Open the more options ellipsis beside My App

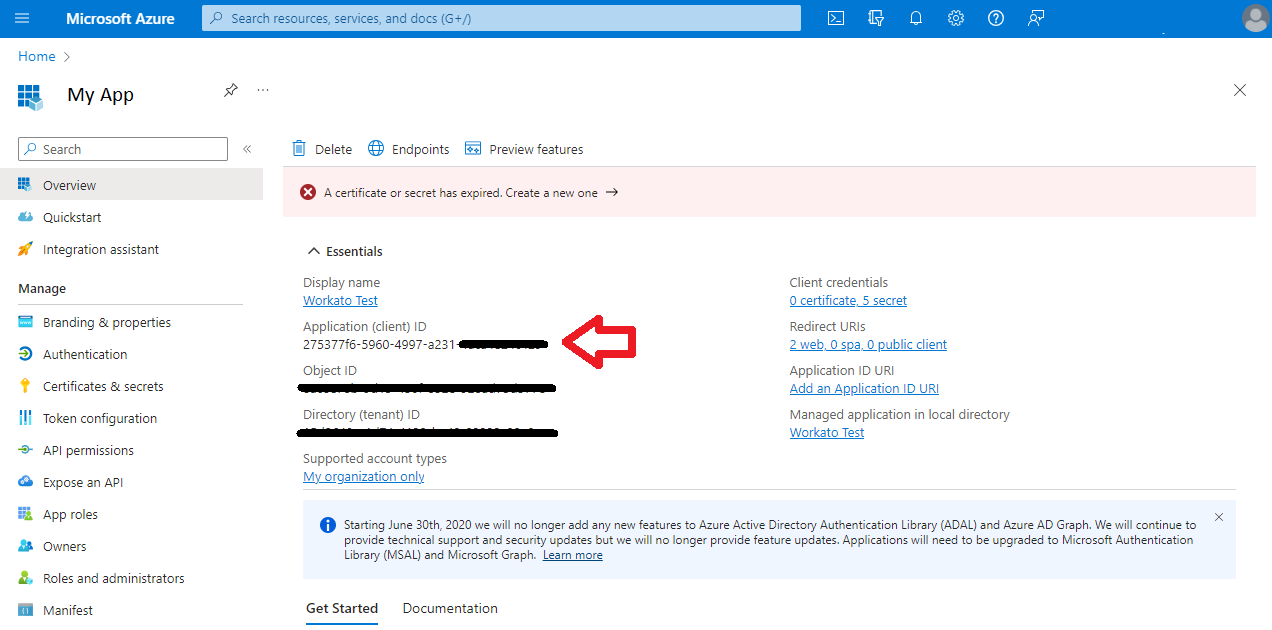click(x=263, y=90)
